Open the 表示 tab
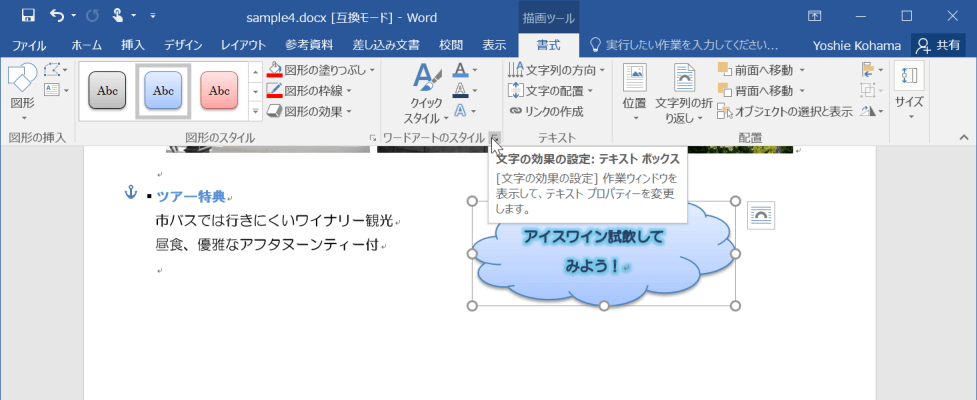The width and height of the screenshot is (977, 400). pos(494,45)
